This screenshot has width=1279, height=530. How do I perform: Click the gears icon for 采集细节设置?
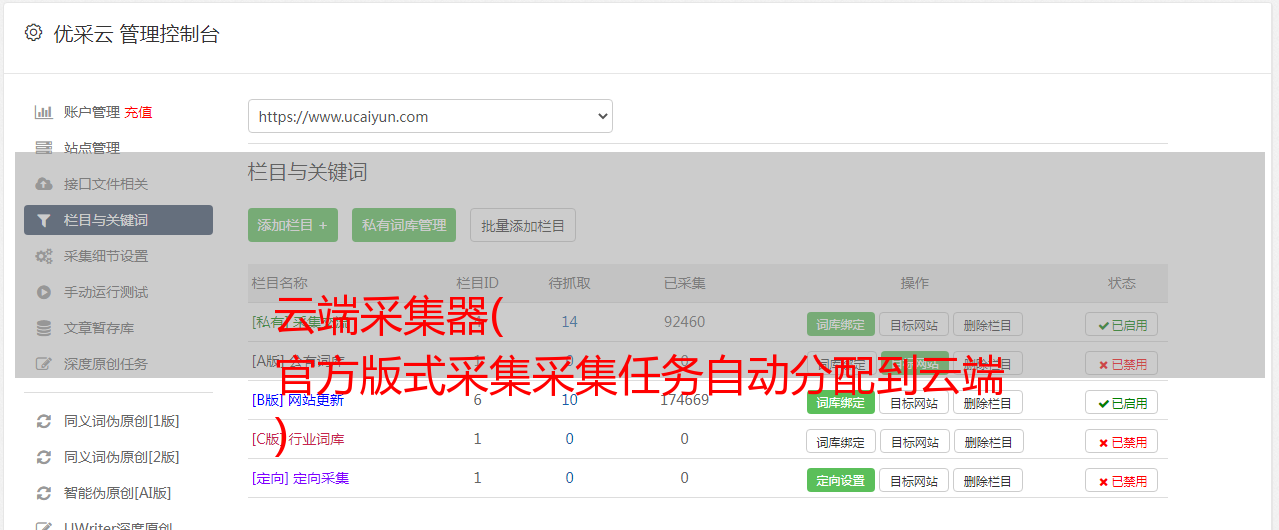click(43, 256)
